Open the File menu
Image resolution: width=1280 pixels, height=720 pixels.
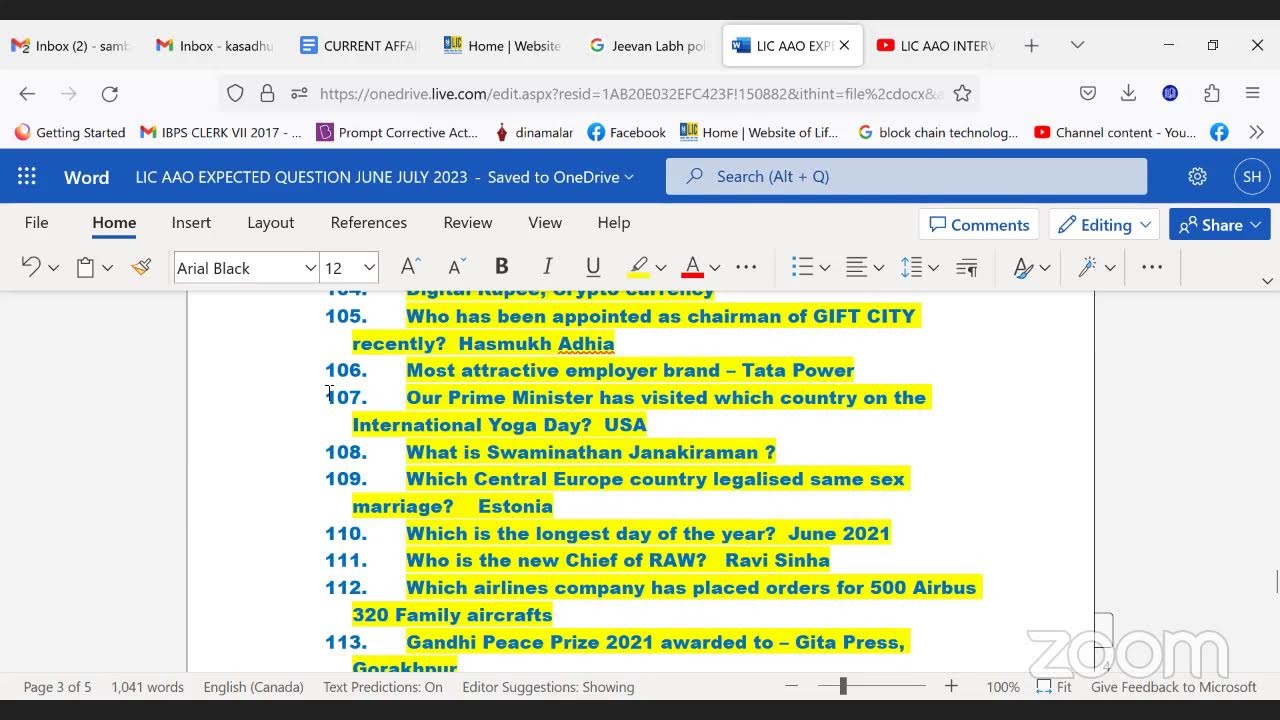click(36, 222)
